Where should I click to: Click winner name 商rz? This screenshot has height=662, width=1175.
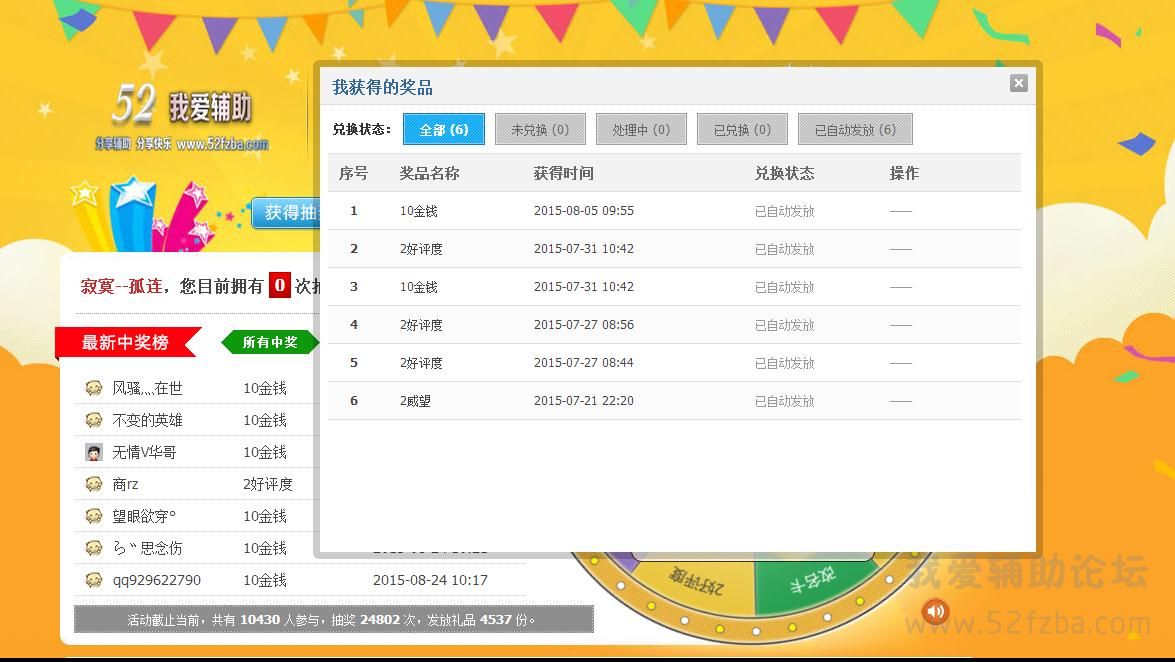[x=125, y=484]
